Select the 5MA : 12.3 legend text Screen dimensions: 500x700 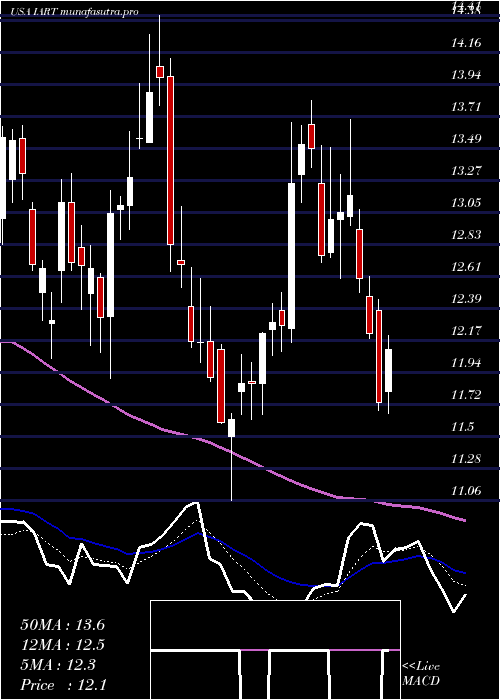58,665
